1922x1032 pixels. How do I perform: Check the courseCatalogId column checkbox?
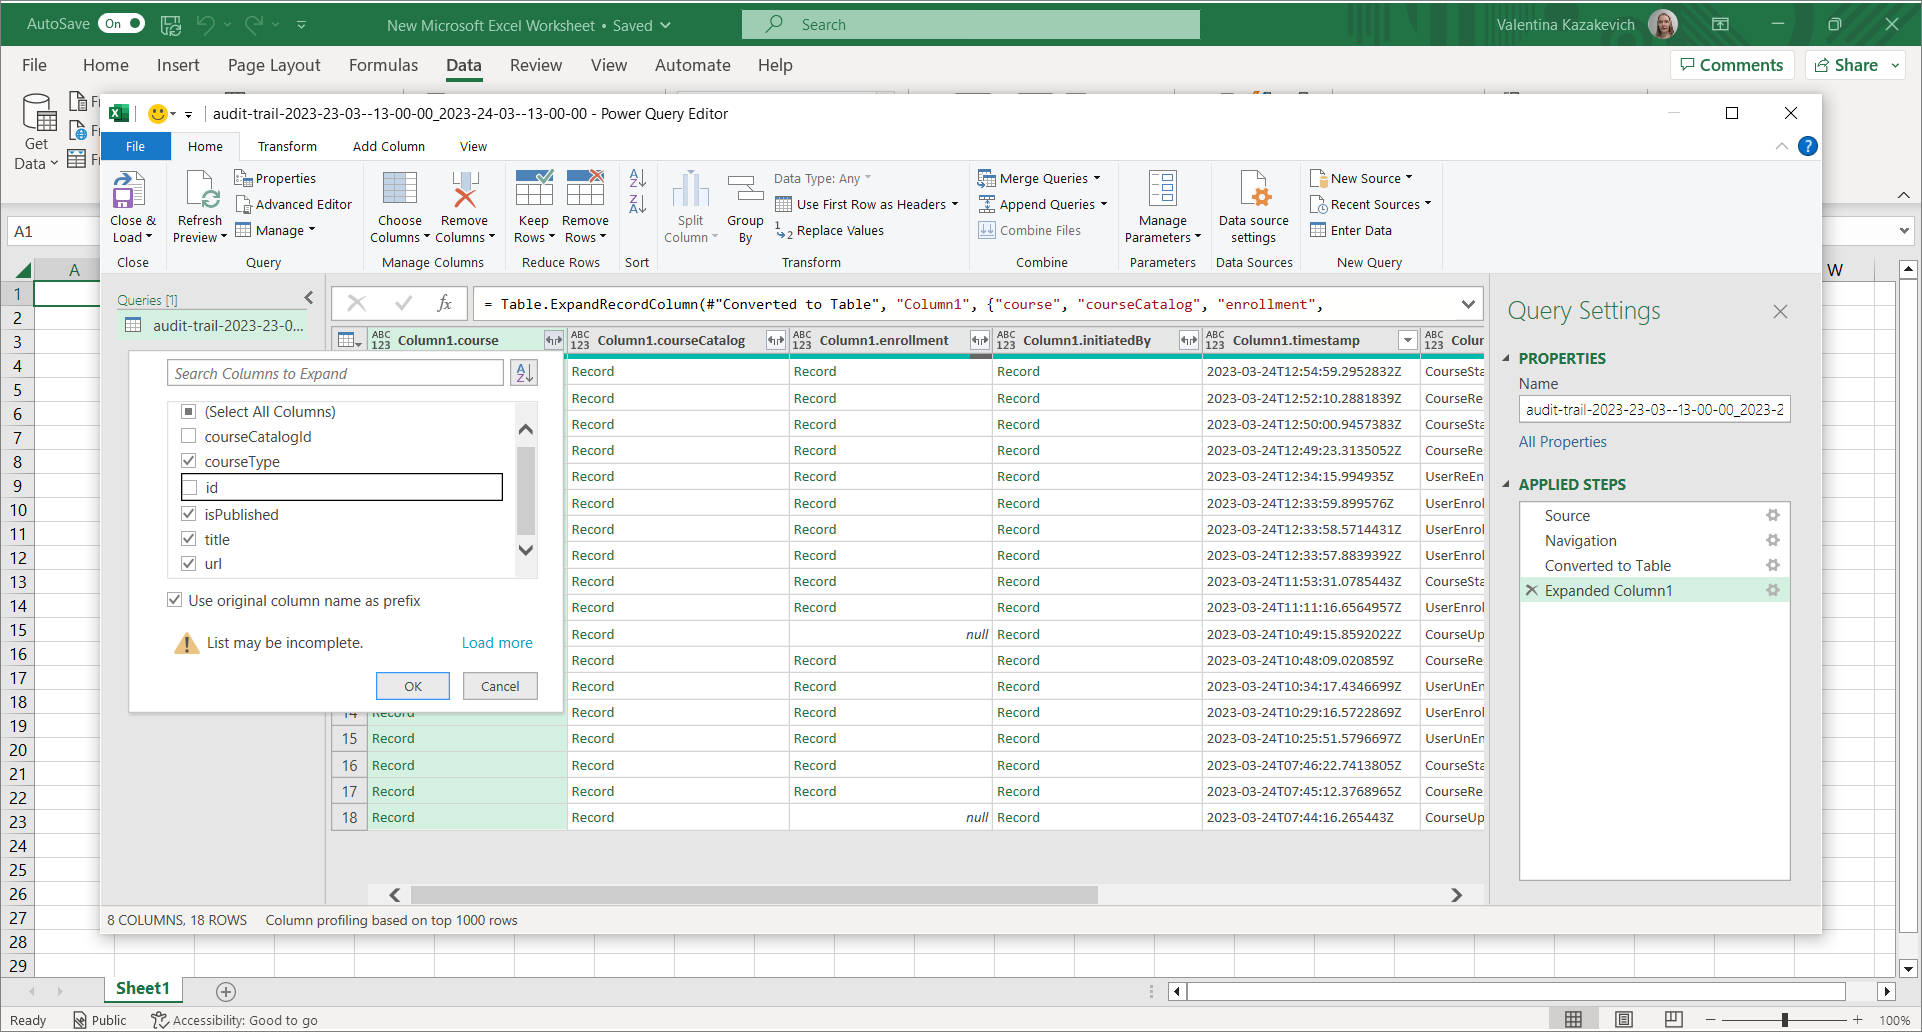(189, 437)
